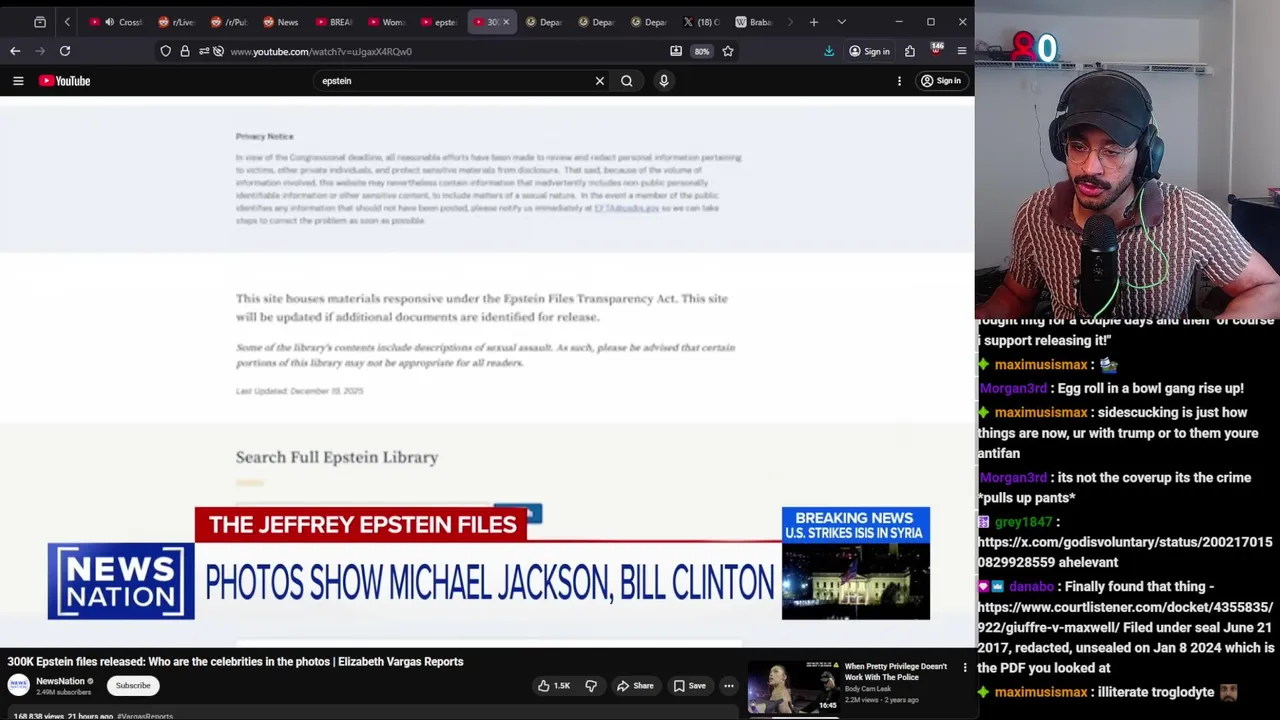Go to YouTube home via logo
1280x720 pixels.
pyautogui.click(x=65, y=81)
